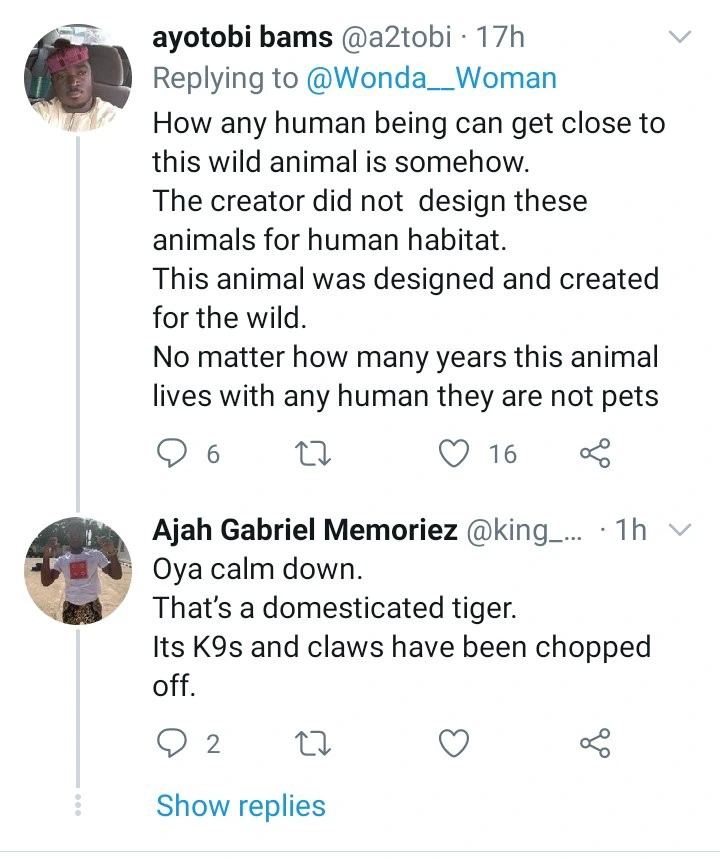Screen dimensions: 720x858
Task: Open the tweet body about wild animals
Action: tap(405, 260)
